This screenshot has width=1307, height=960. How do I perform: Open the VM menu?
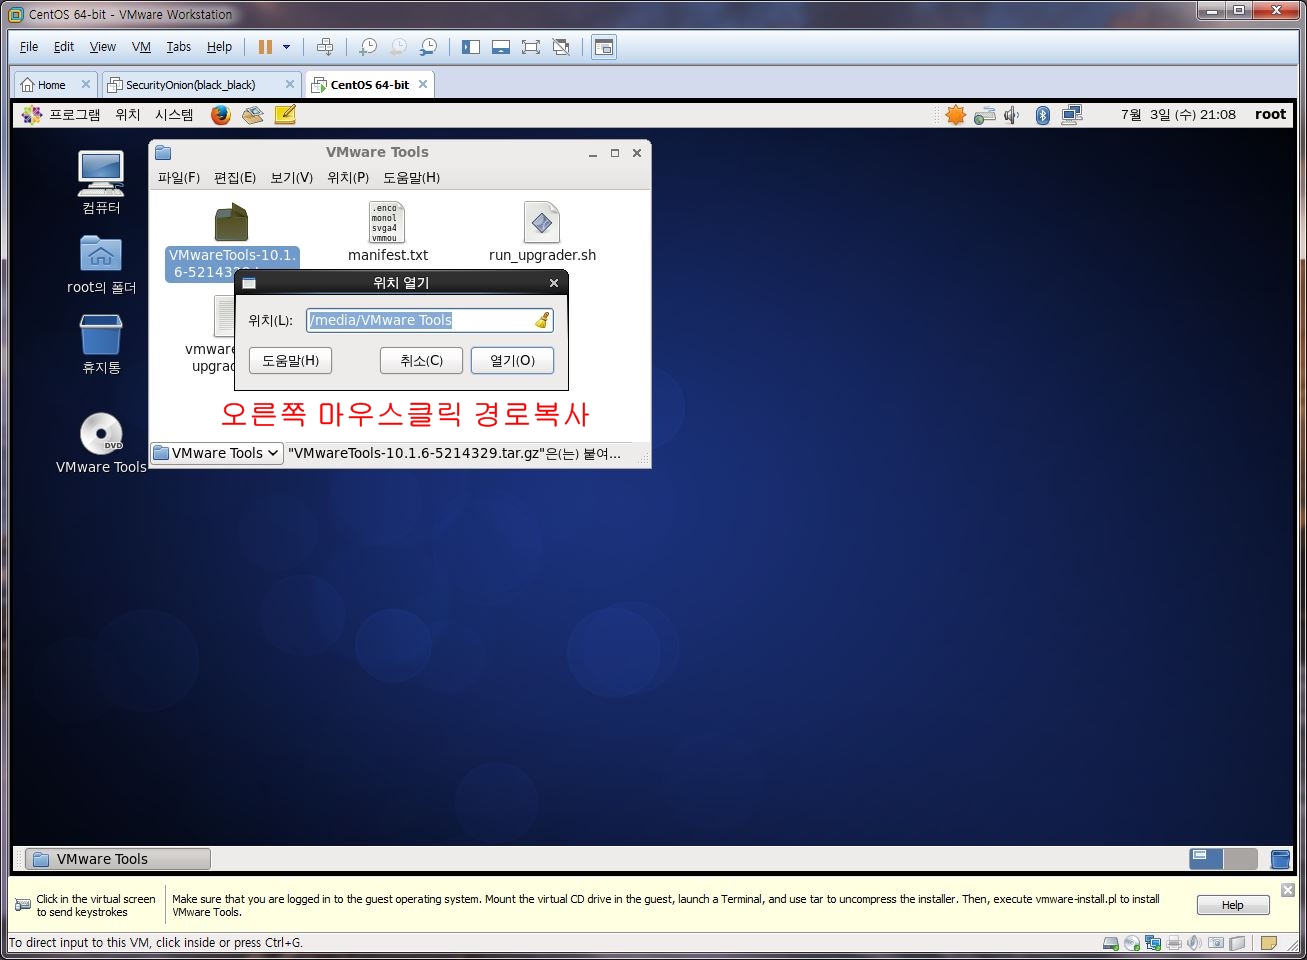pyautogui.click(x=141, y=47)
